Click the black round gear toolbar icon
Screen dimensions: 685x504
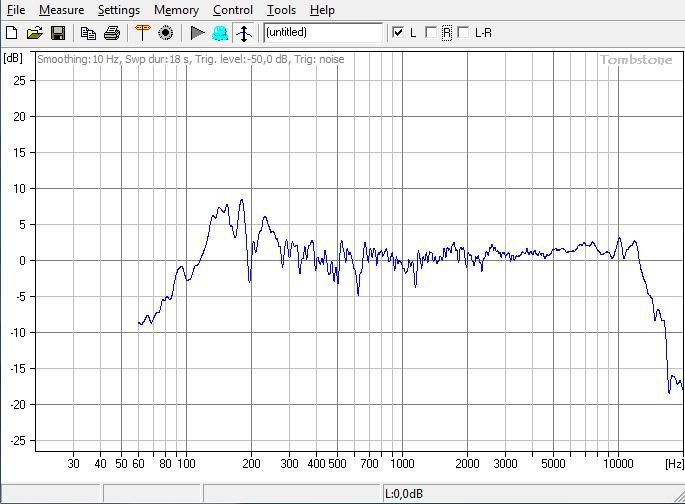166,33
